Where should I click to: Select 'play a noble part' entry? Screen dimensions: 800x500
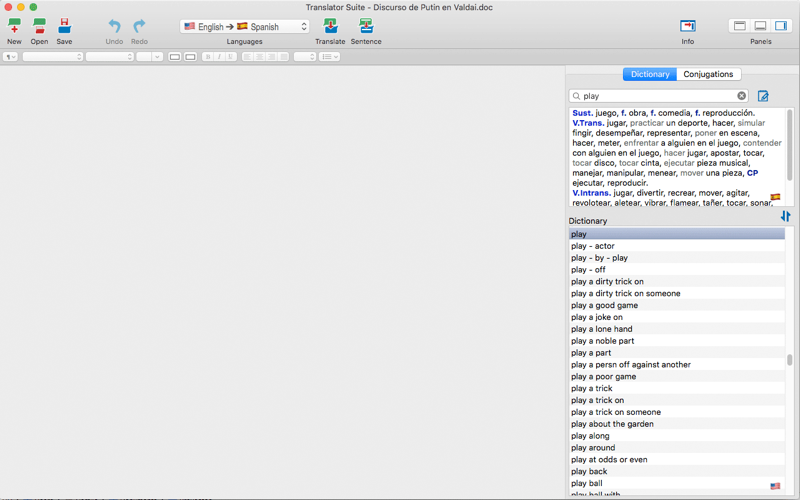[677, 341]
